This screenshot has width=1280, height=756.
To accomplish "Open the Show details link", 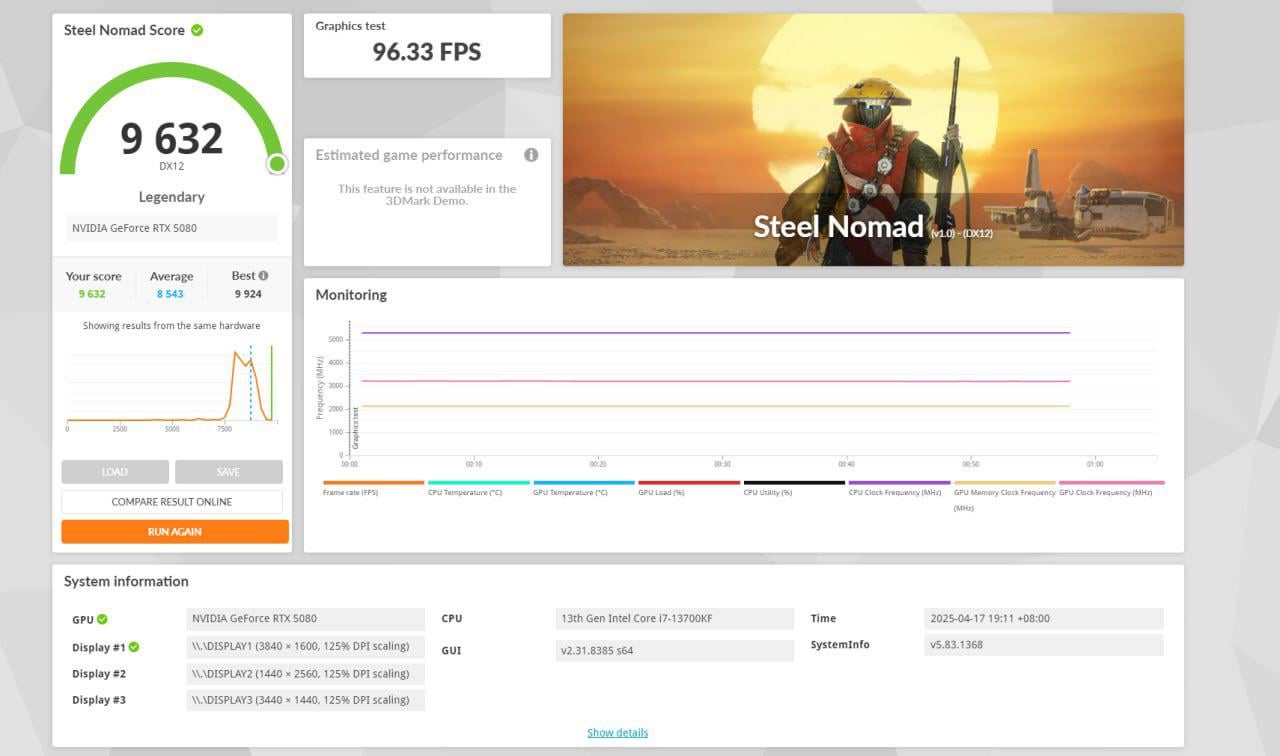I will [617, 733].
